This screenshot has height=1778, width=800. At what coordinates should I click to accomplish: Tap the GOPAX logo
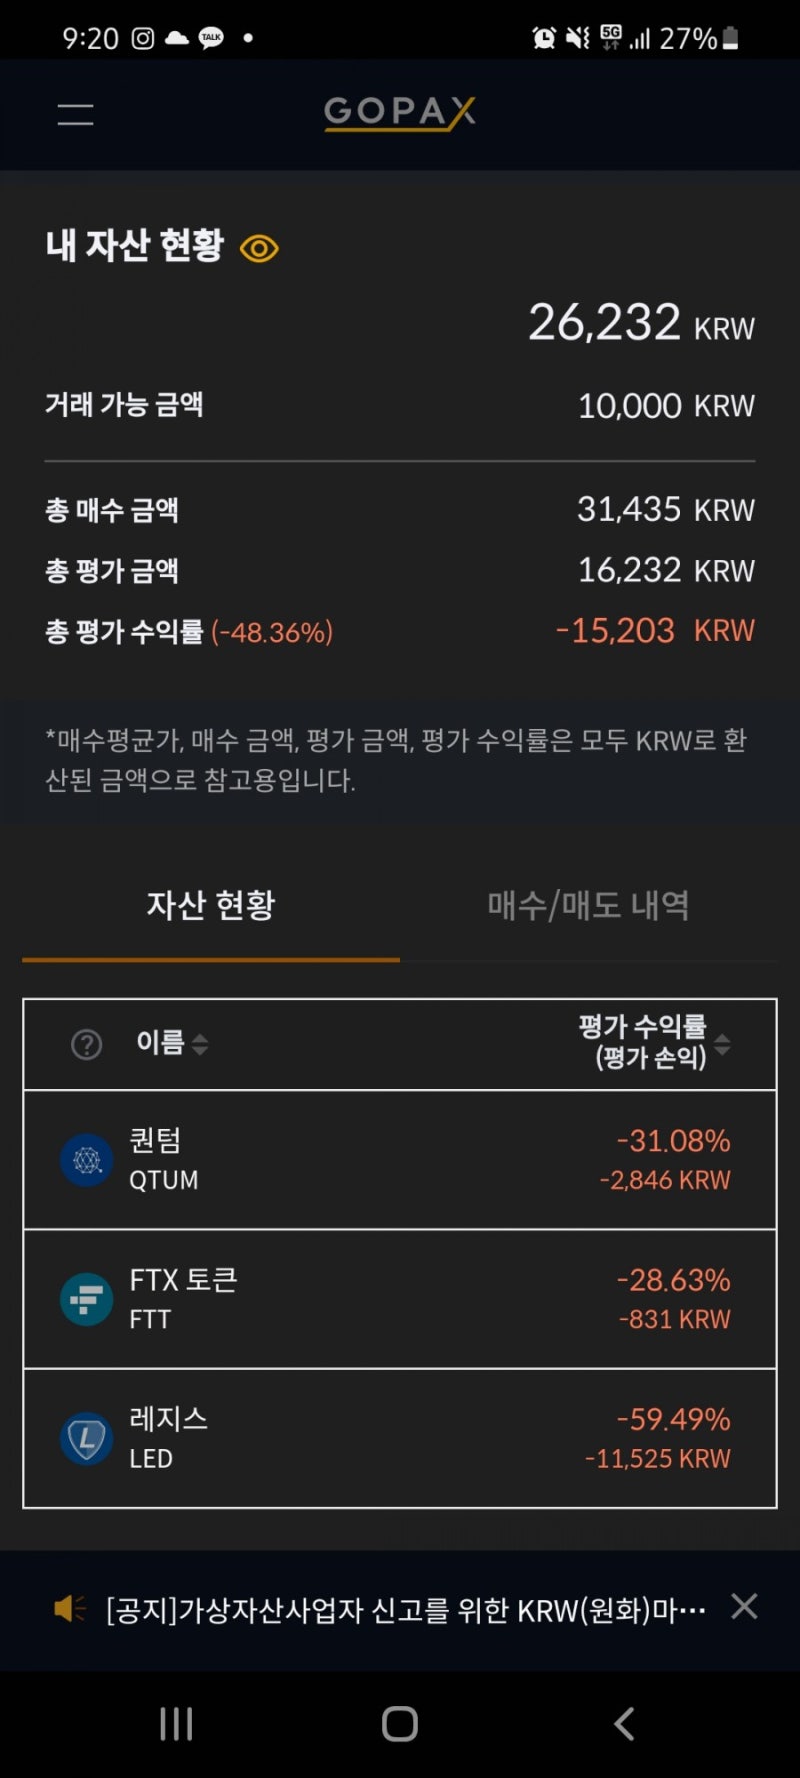pyautogui.click(x=399, y=113)
